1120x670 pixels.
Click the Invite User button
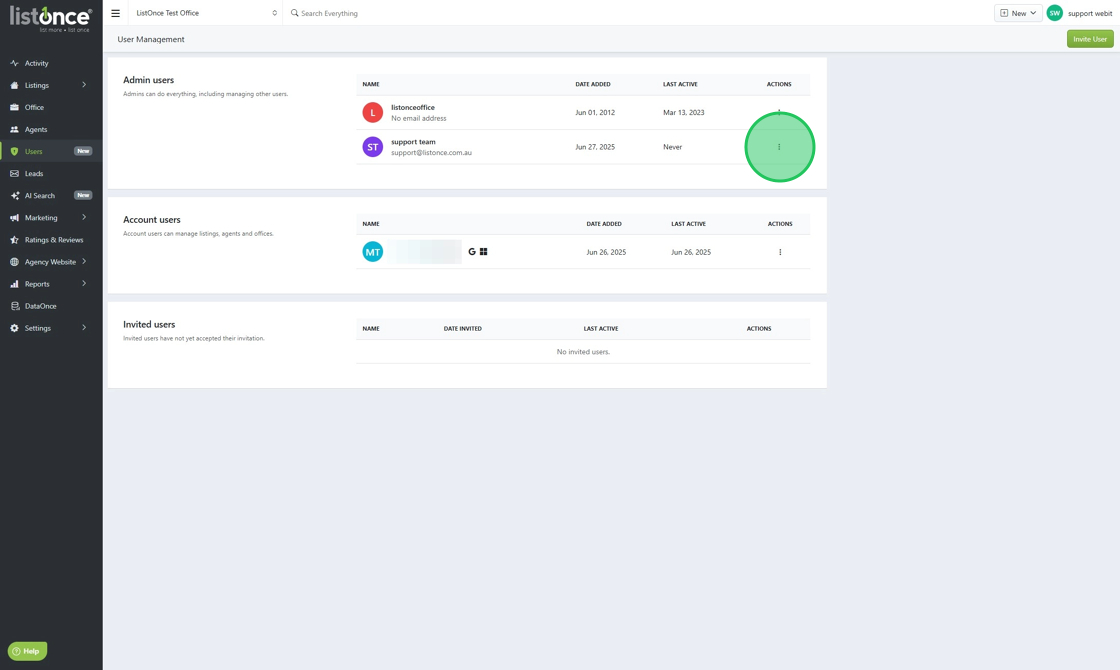click(x=1090, y=39)
